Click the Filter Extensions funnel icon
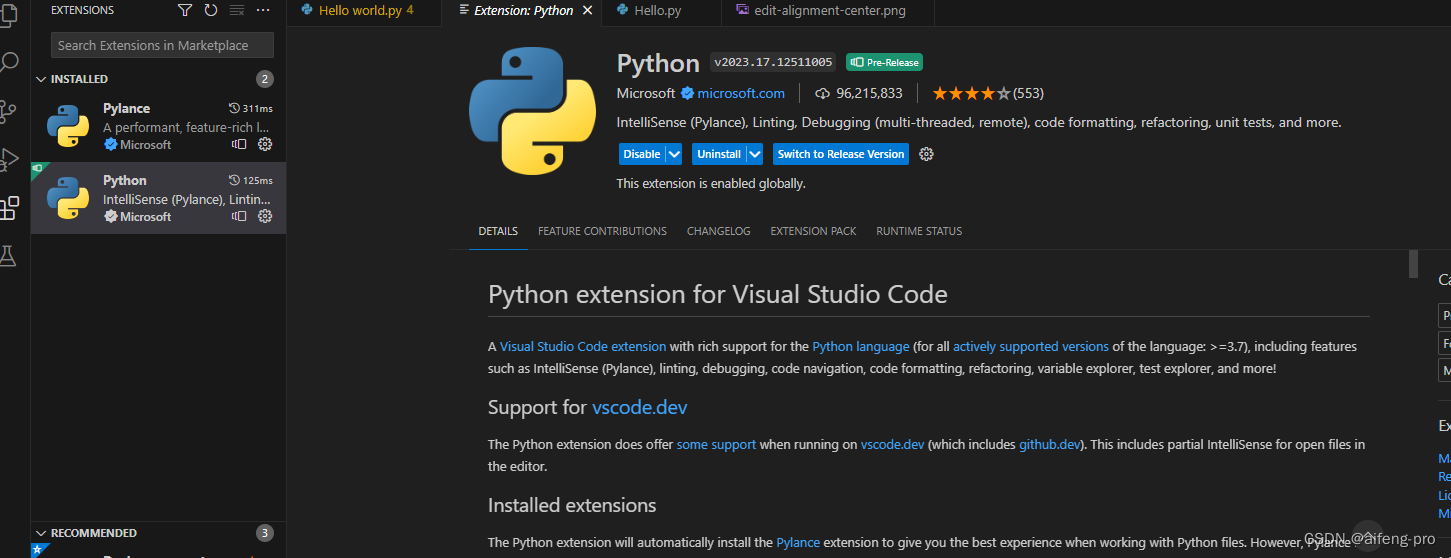The height and width of the screenshot is (558, 1451). (185, 10)
